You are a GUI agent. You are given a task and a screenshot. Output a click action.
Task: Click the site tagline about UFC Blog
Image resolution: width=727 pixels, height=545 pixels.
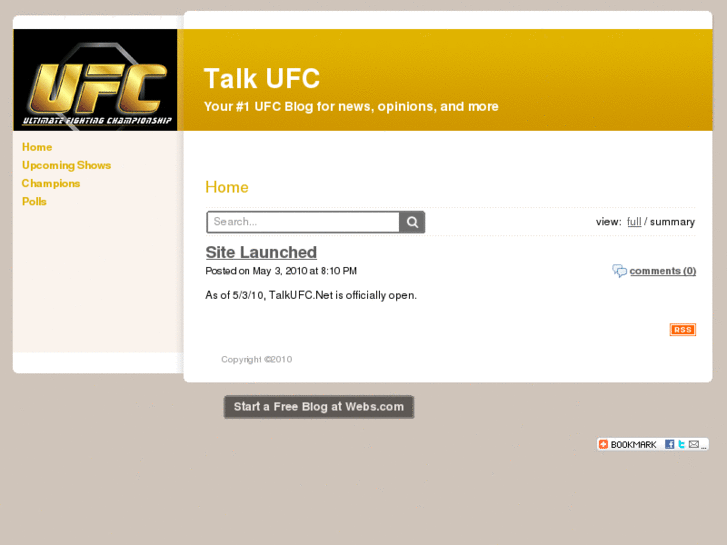point(351,107)
